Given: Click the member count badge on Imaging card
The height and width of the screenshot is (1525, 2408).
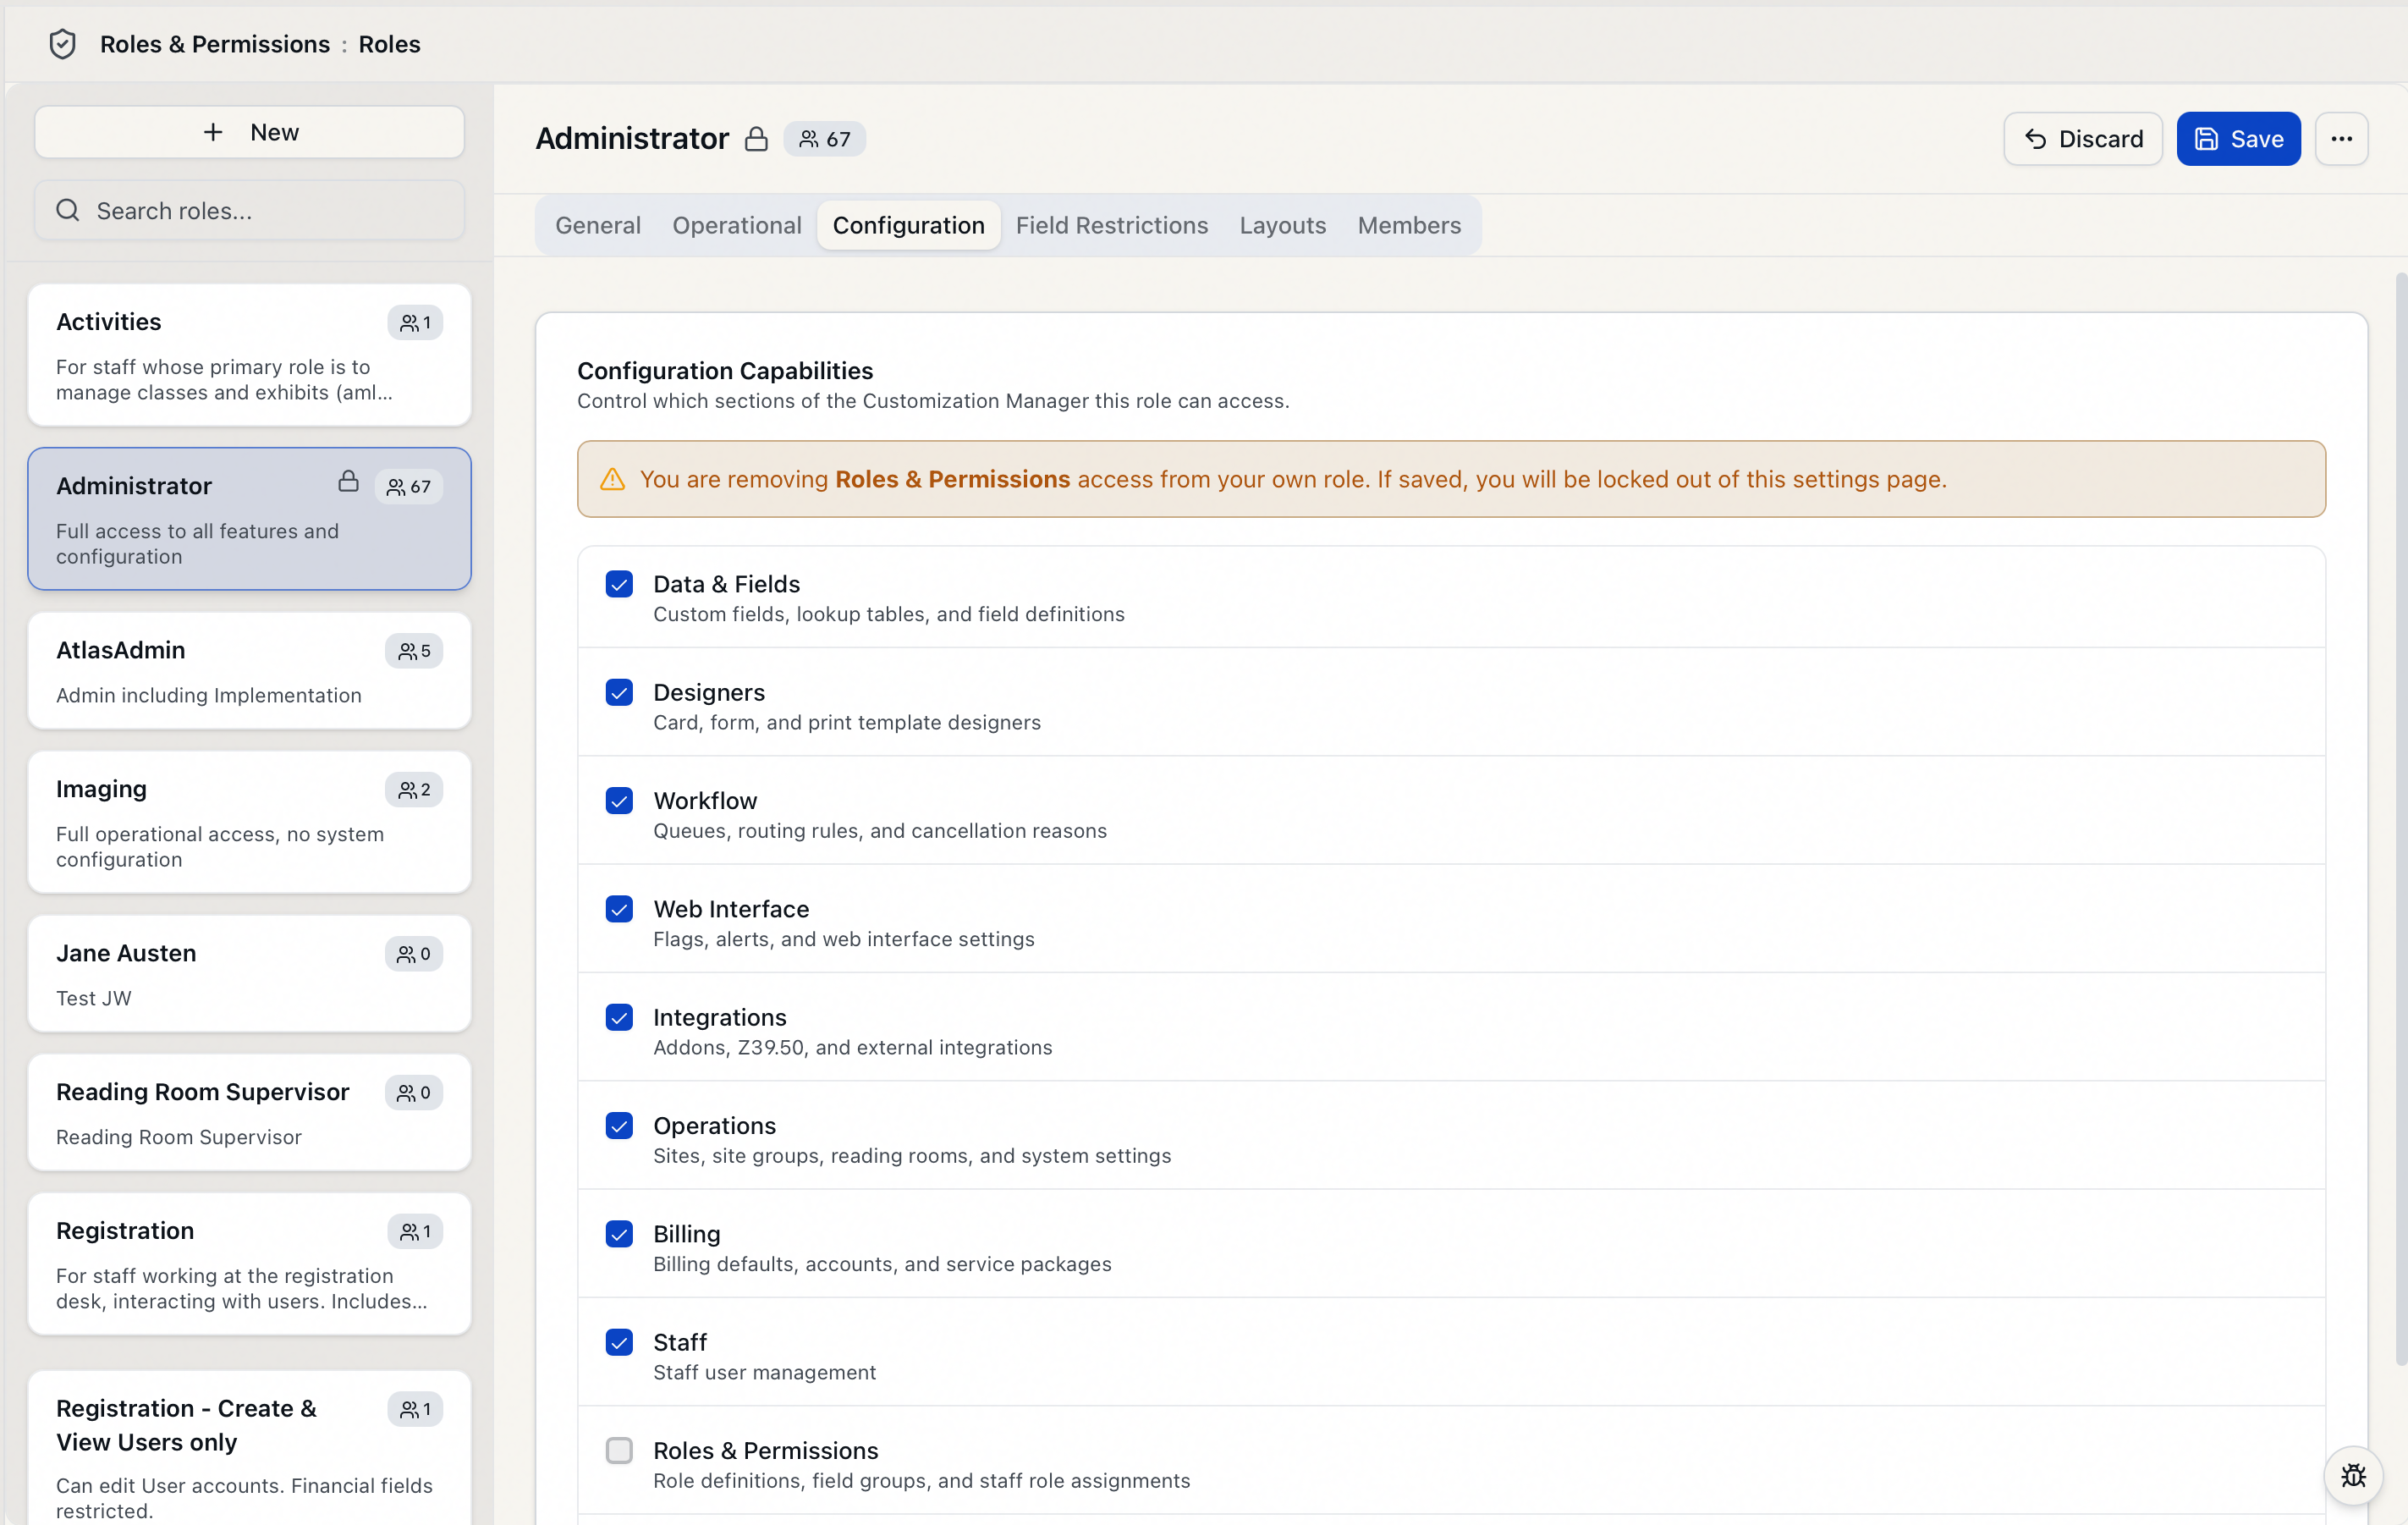Looking at the screenshot, I should (x=414, y=790).
